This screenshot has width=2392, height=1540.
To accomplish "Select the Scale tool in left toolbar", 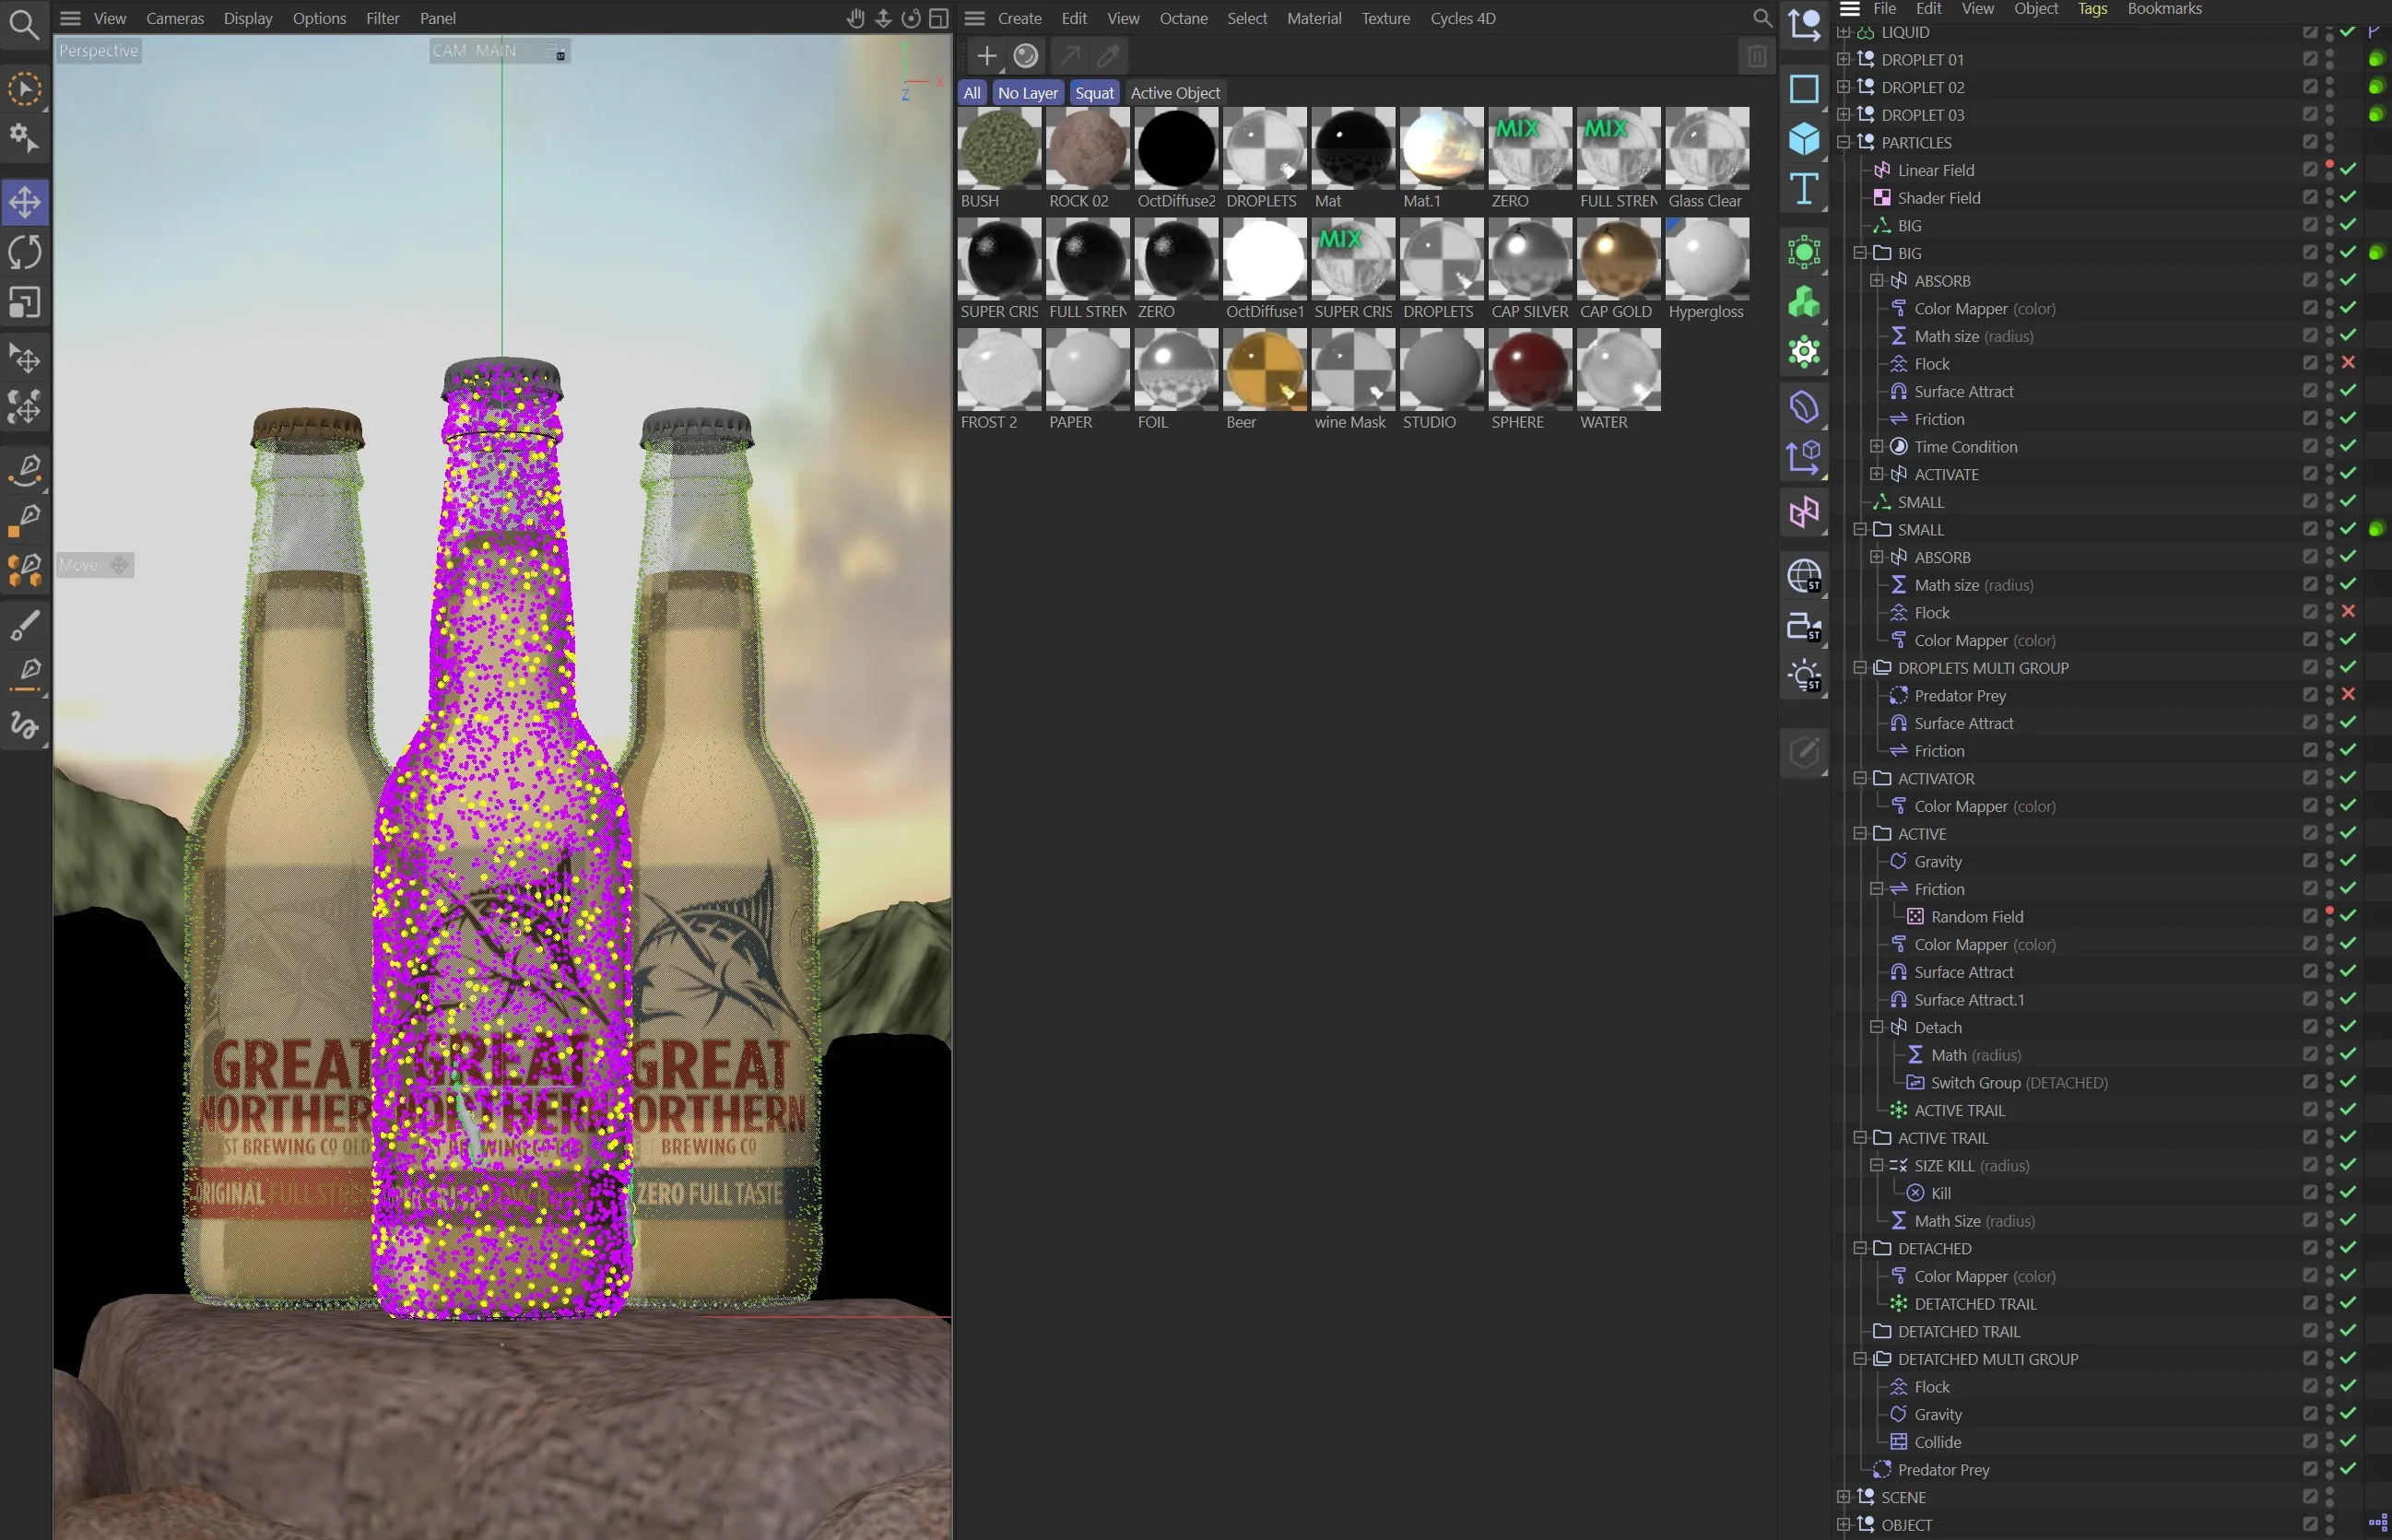I will click(25, 302).
